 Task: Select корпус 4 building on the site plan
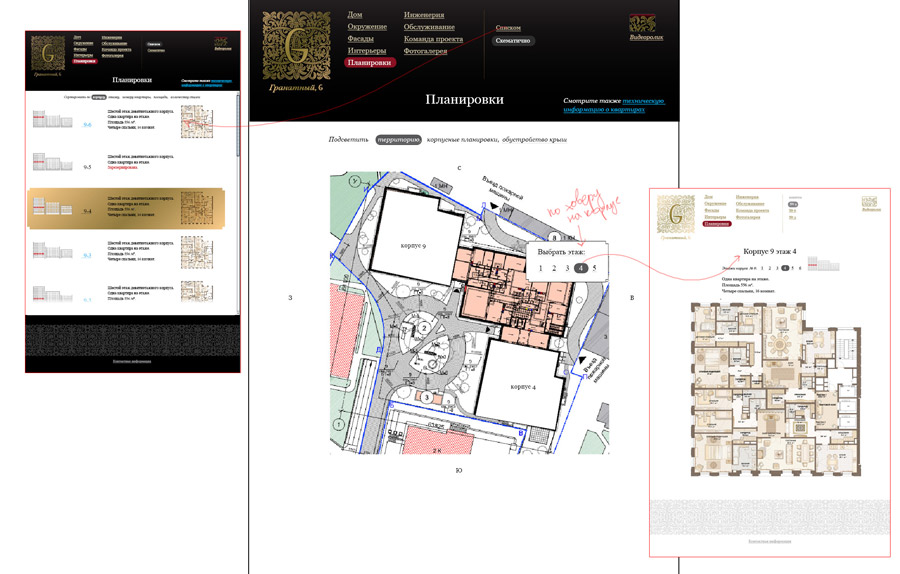(x=521, y=386)
